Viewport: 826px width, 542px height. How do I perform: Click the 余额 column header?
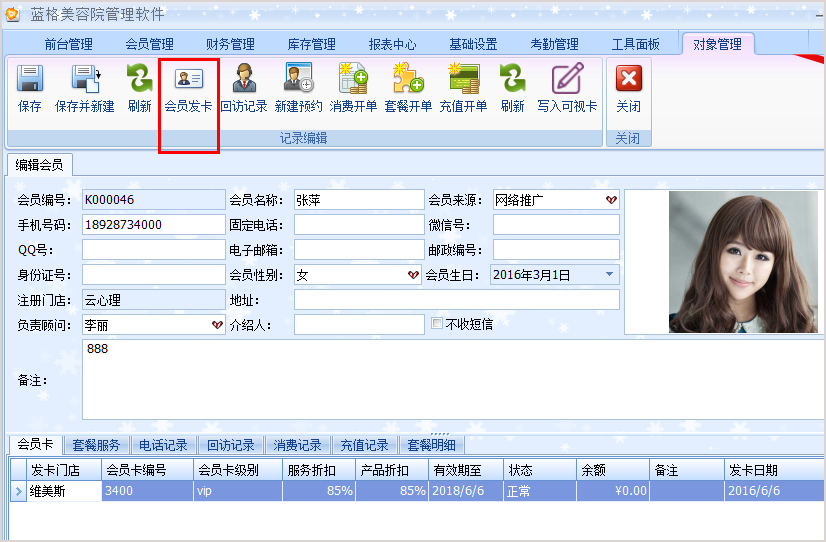pos(613,470)
